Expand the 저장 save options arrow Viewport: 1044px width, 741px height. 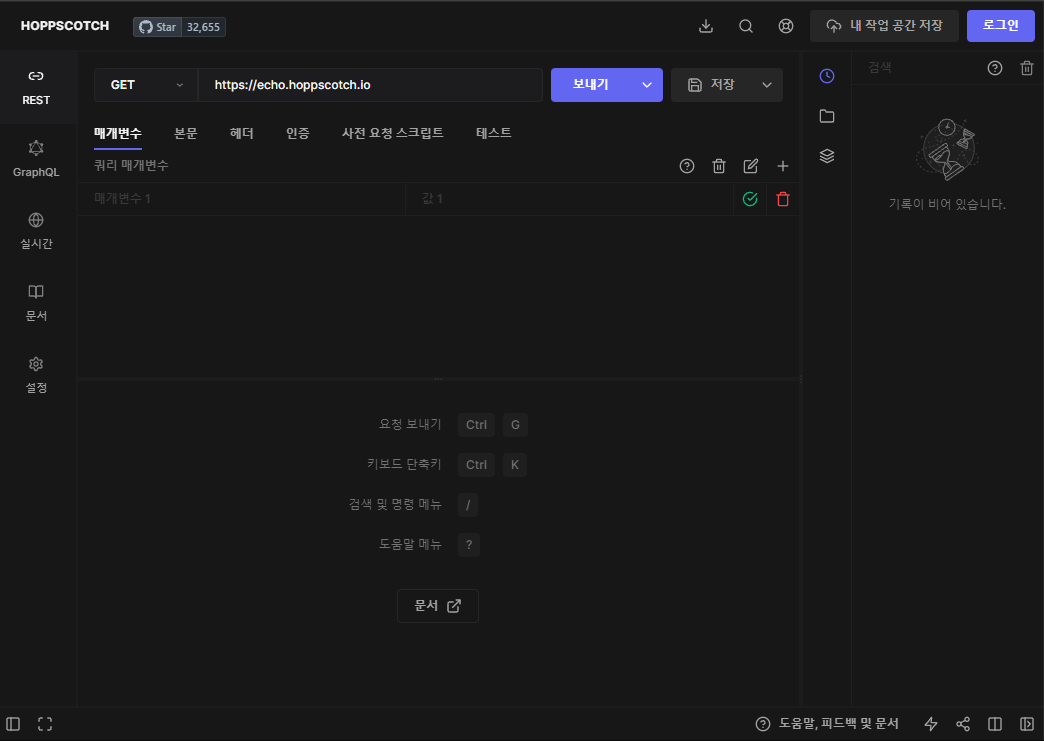point(767,85)
